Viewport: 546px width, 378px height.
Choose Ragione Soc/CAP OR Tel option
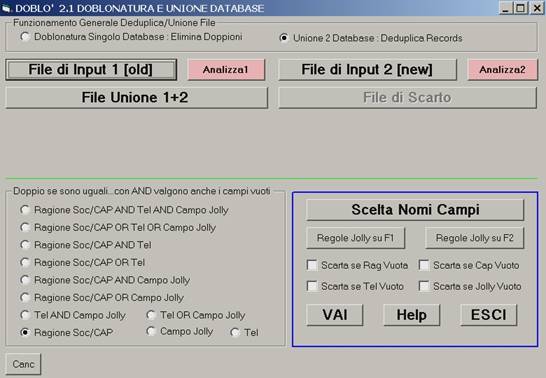pyautogui.click(x=25, y=262)
